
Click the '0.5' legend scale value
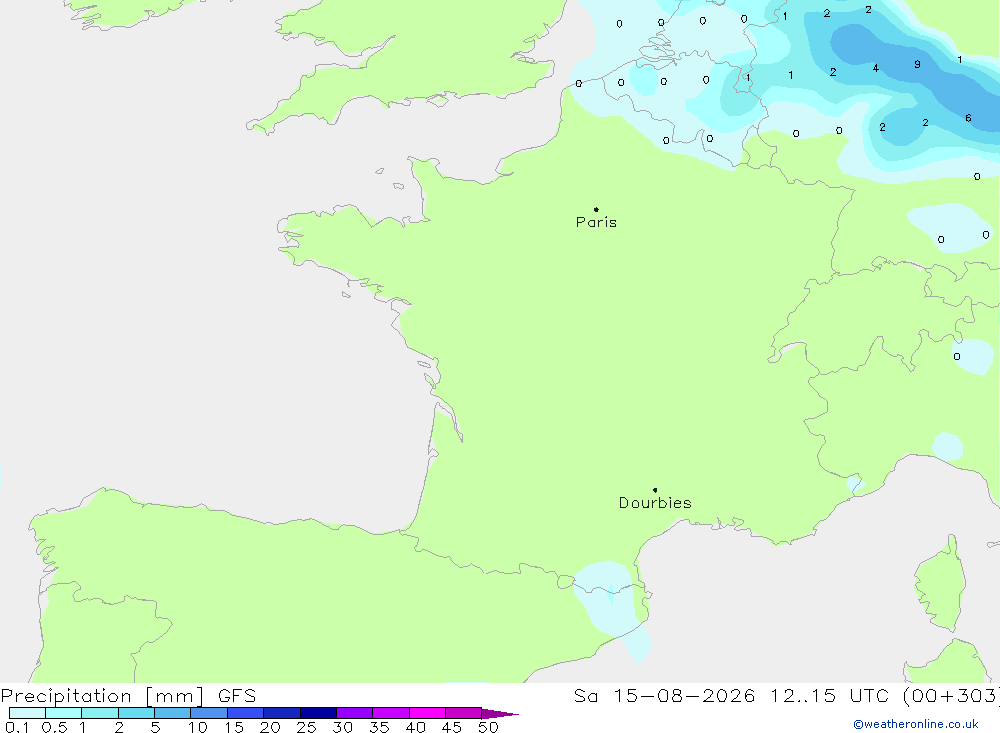pyautogui.click(x=54, y=727)
